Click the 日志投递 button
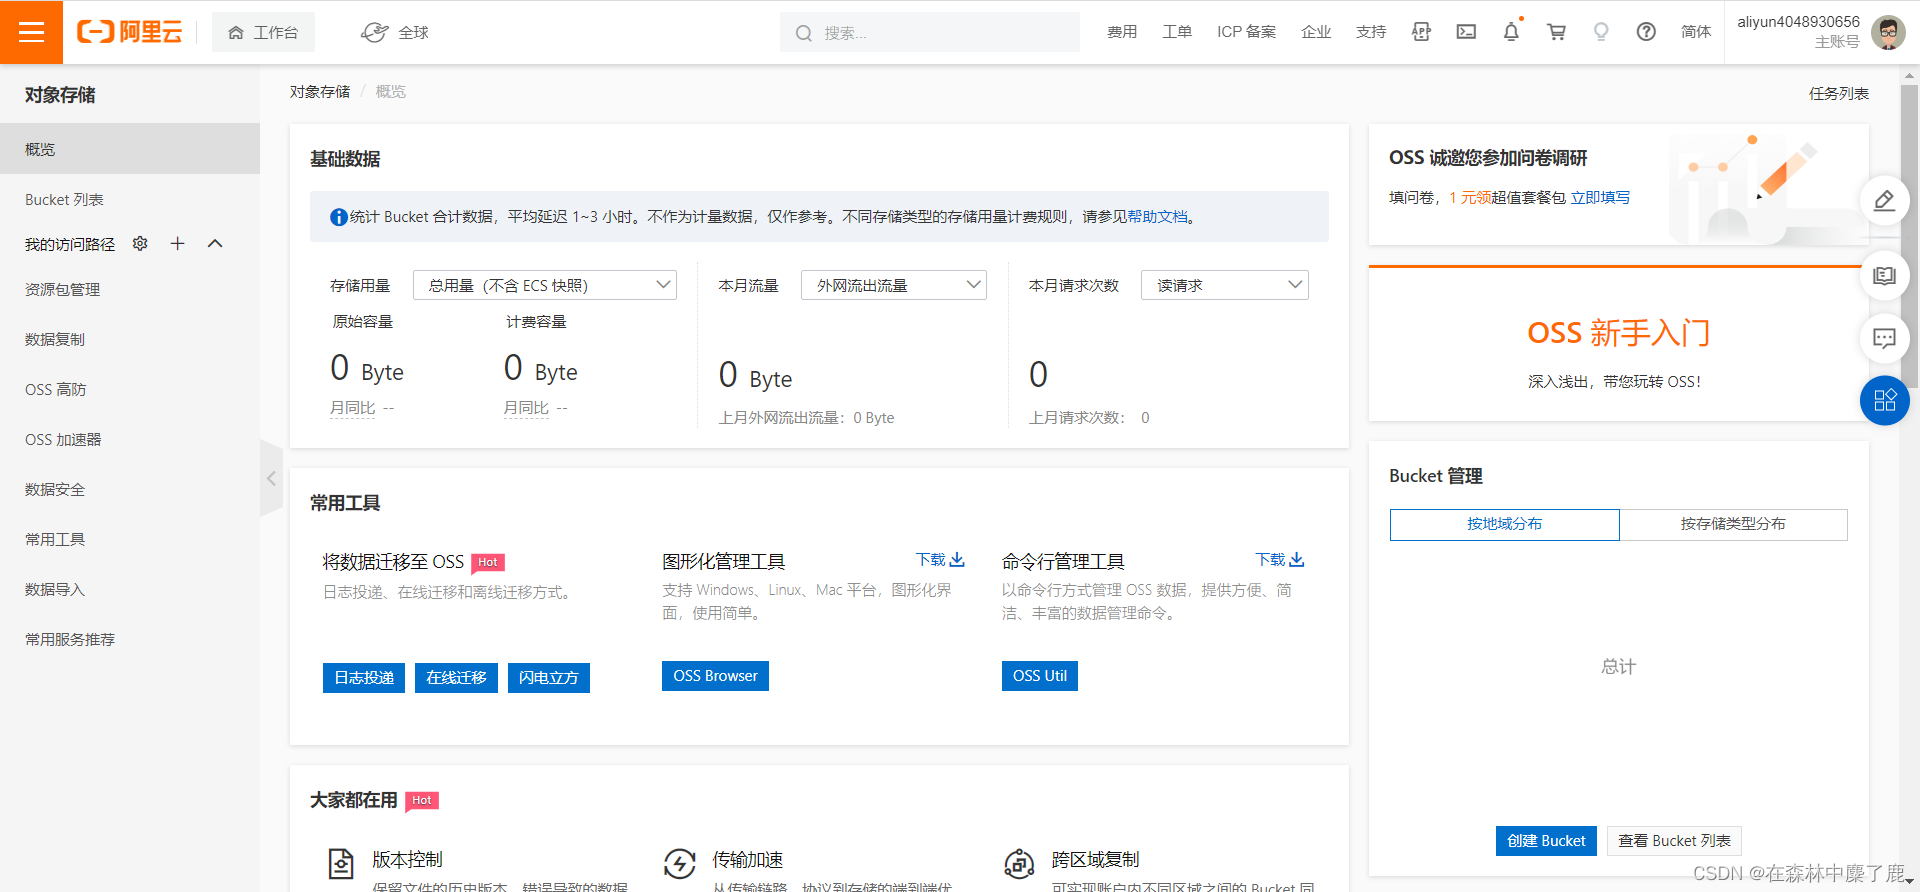This screenshot has width=1920, height=892. 364,677
